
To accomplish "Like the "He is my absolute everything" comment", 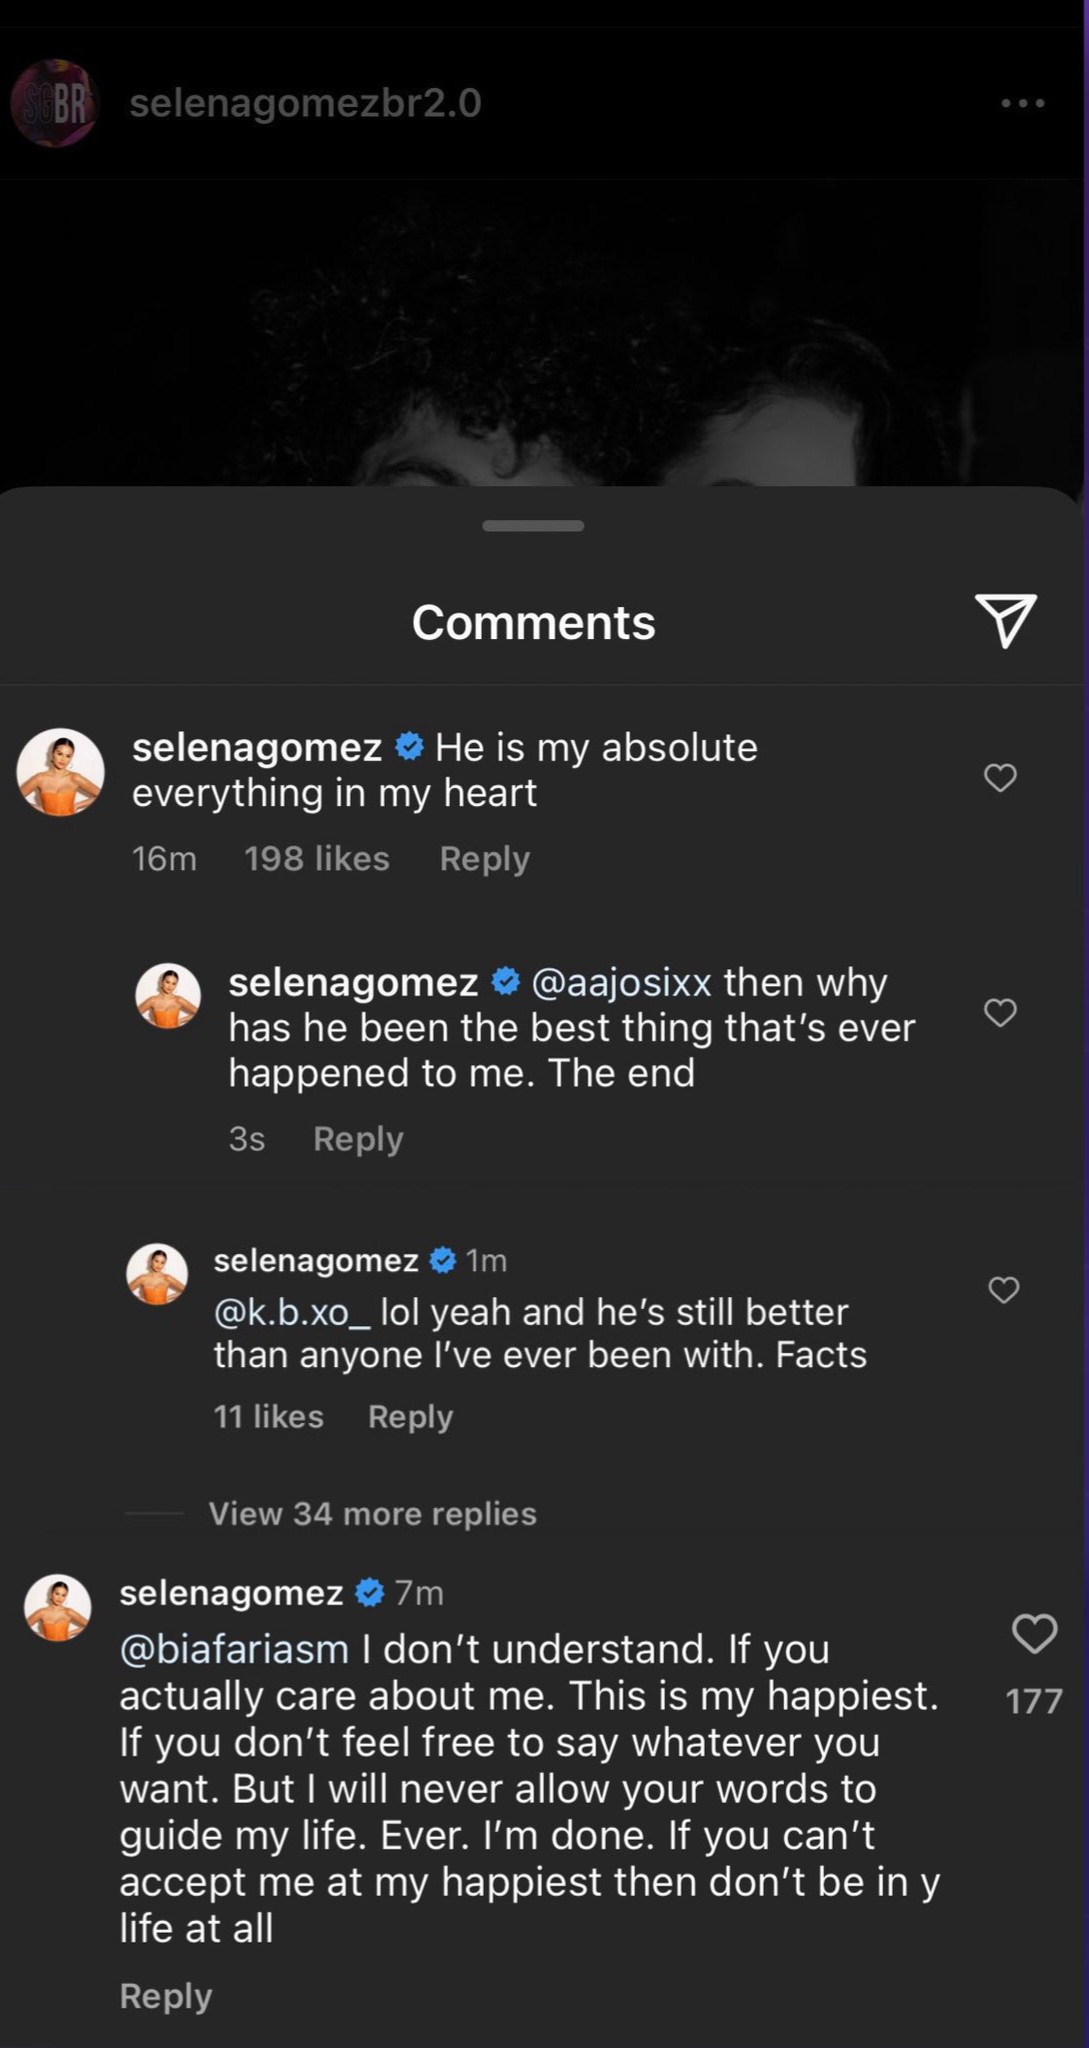I will (x=1000, y=777).
